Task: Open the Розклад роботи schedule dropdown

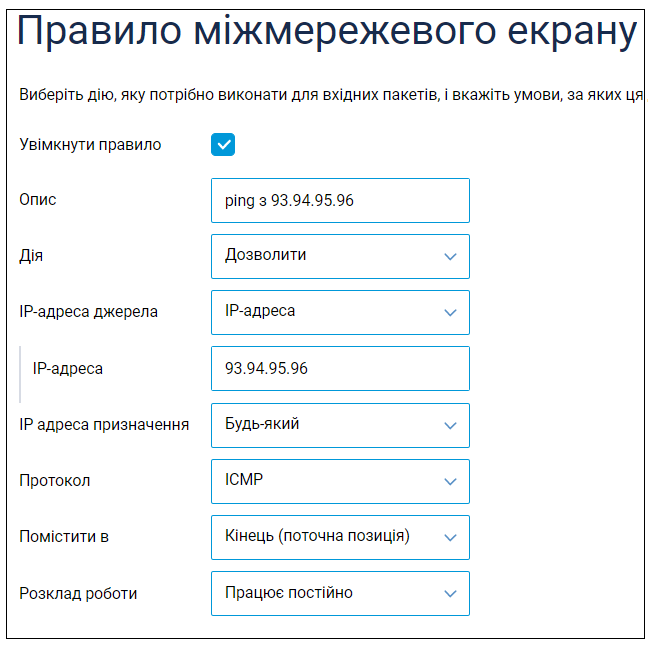Action: click(x=340, y=593)
